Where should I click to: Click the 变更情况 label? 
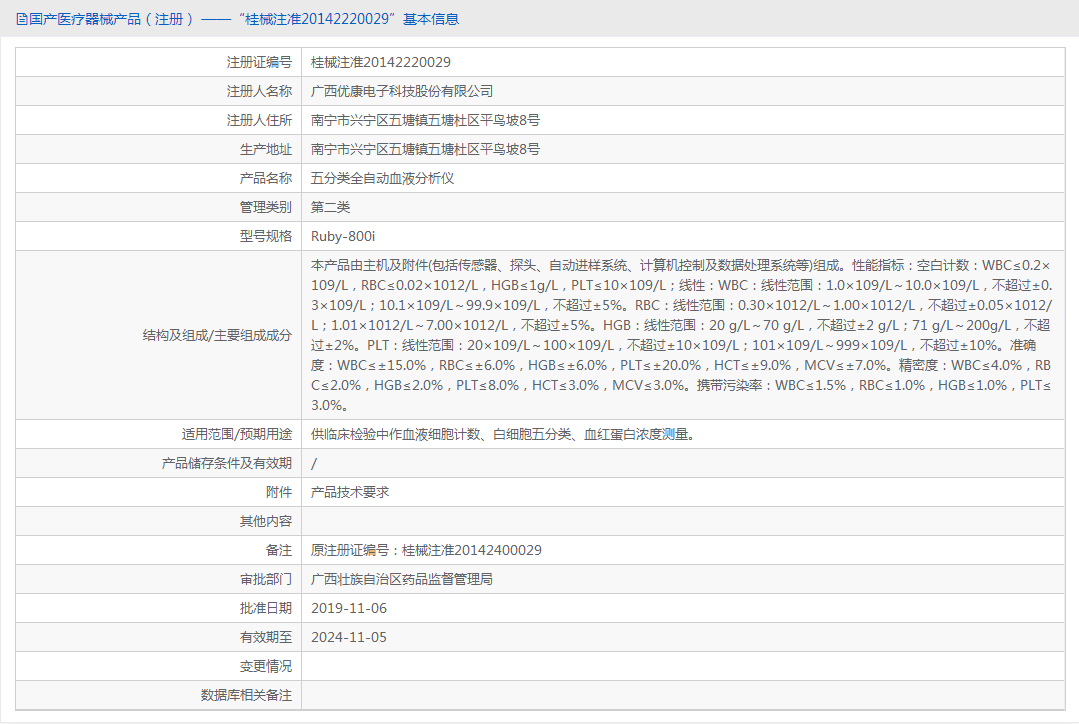(x=266, y=666)
